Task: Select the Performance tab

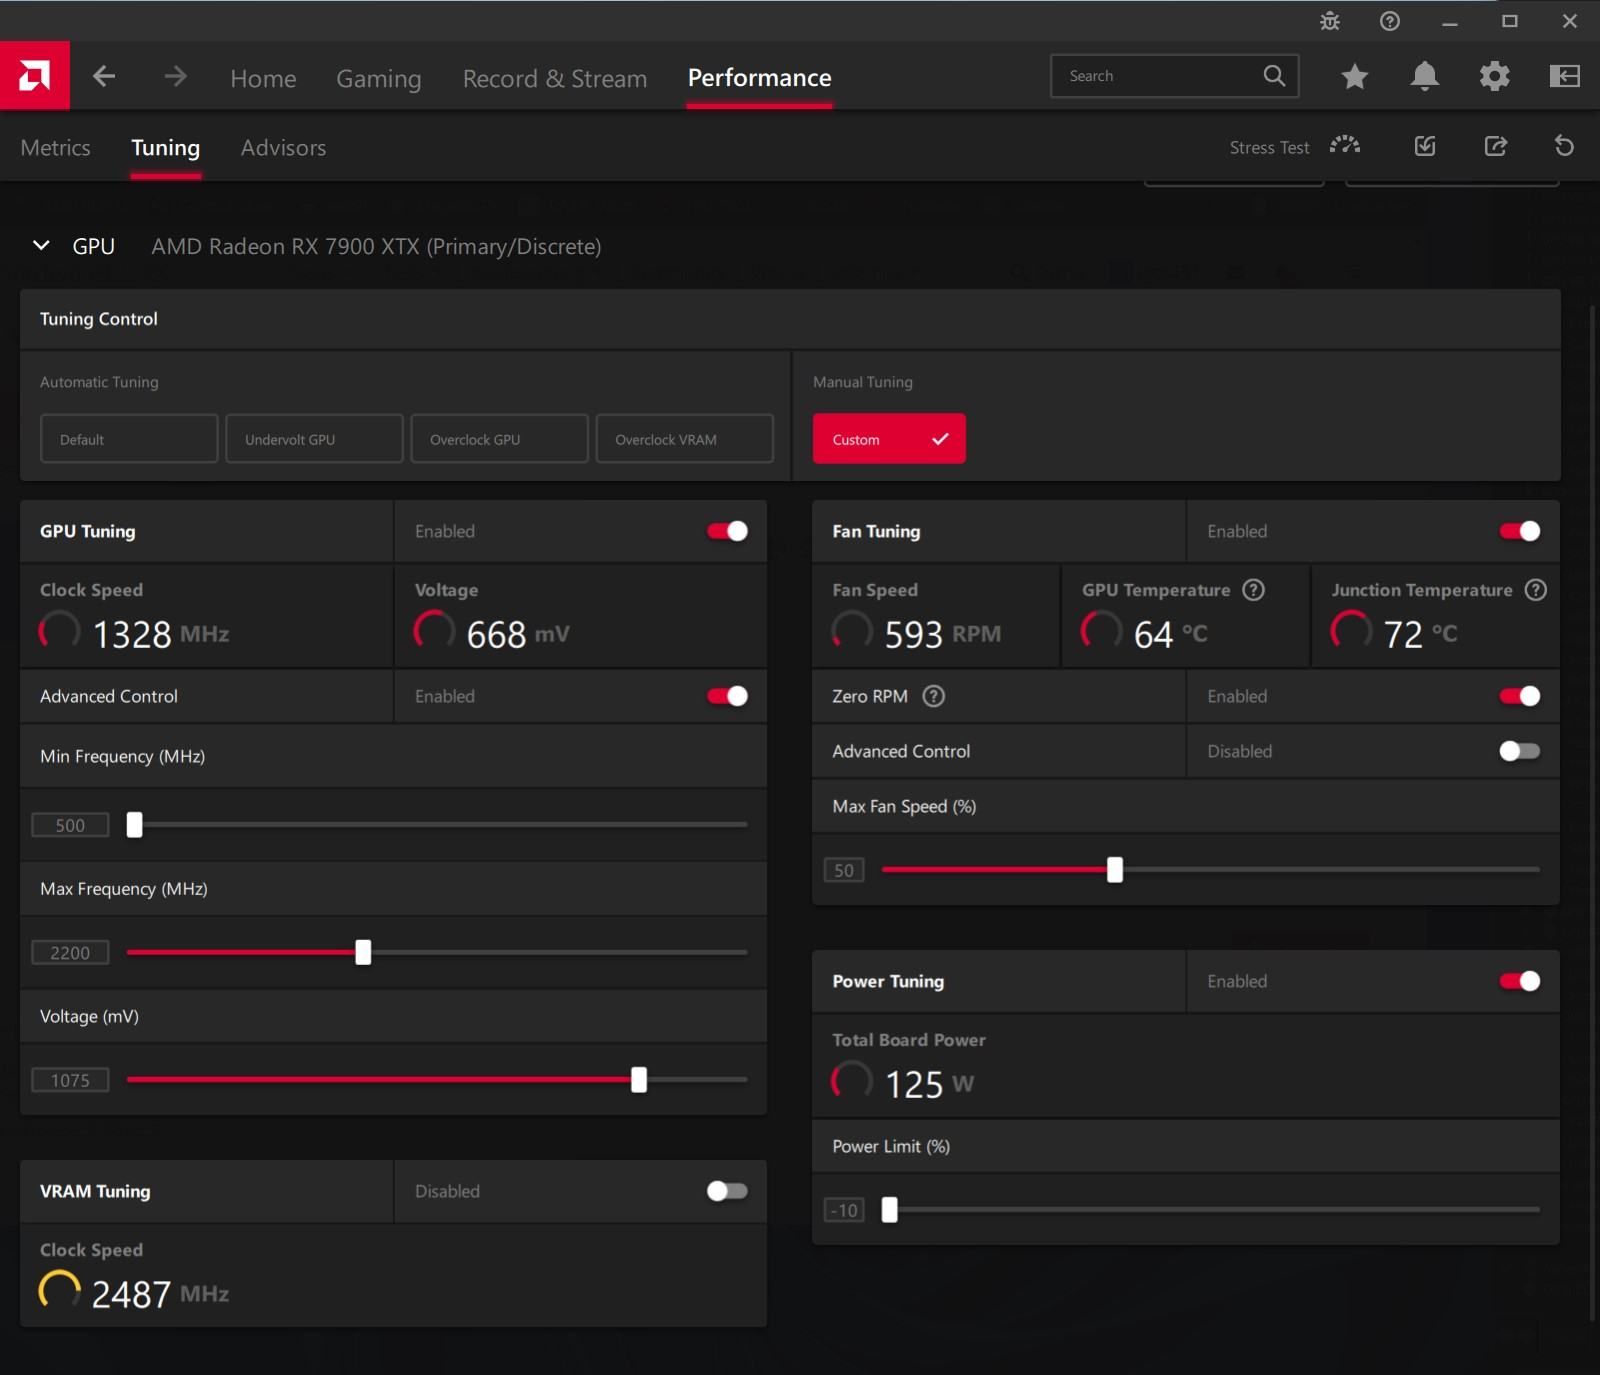Action: [x=759, y=78]
